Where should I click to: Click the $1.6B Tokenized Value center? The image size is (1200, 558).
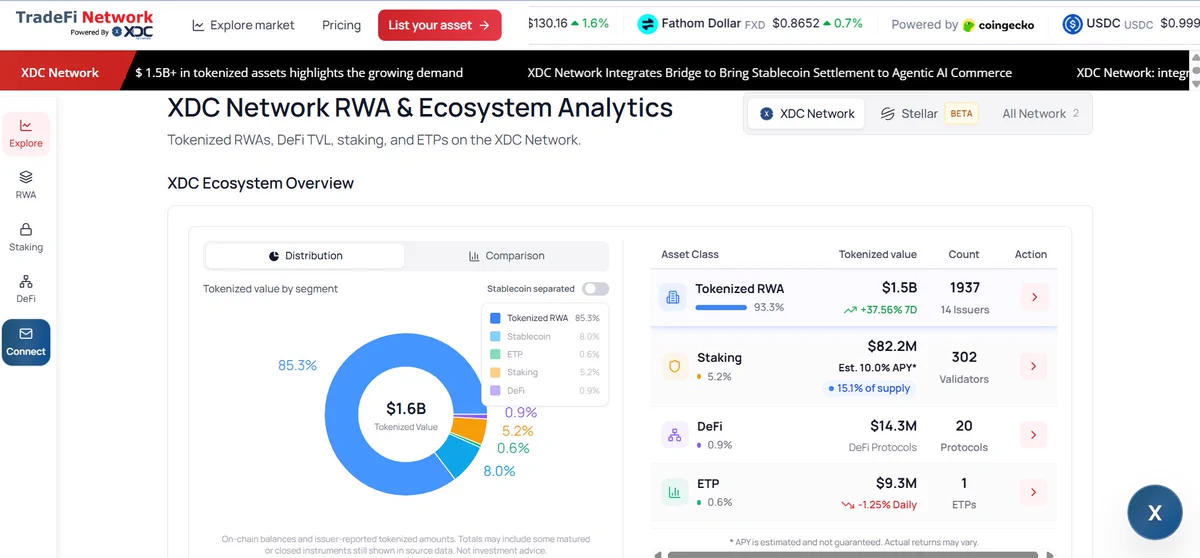point(406,415)
